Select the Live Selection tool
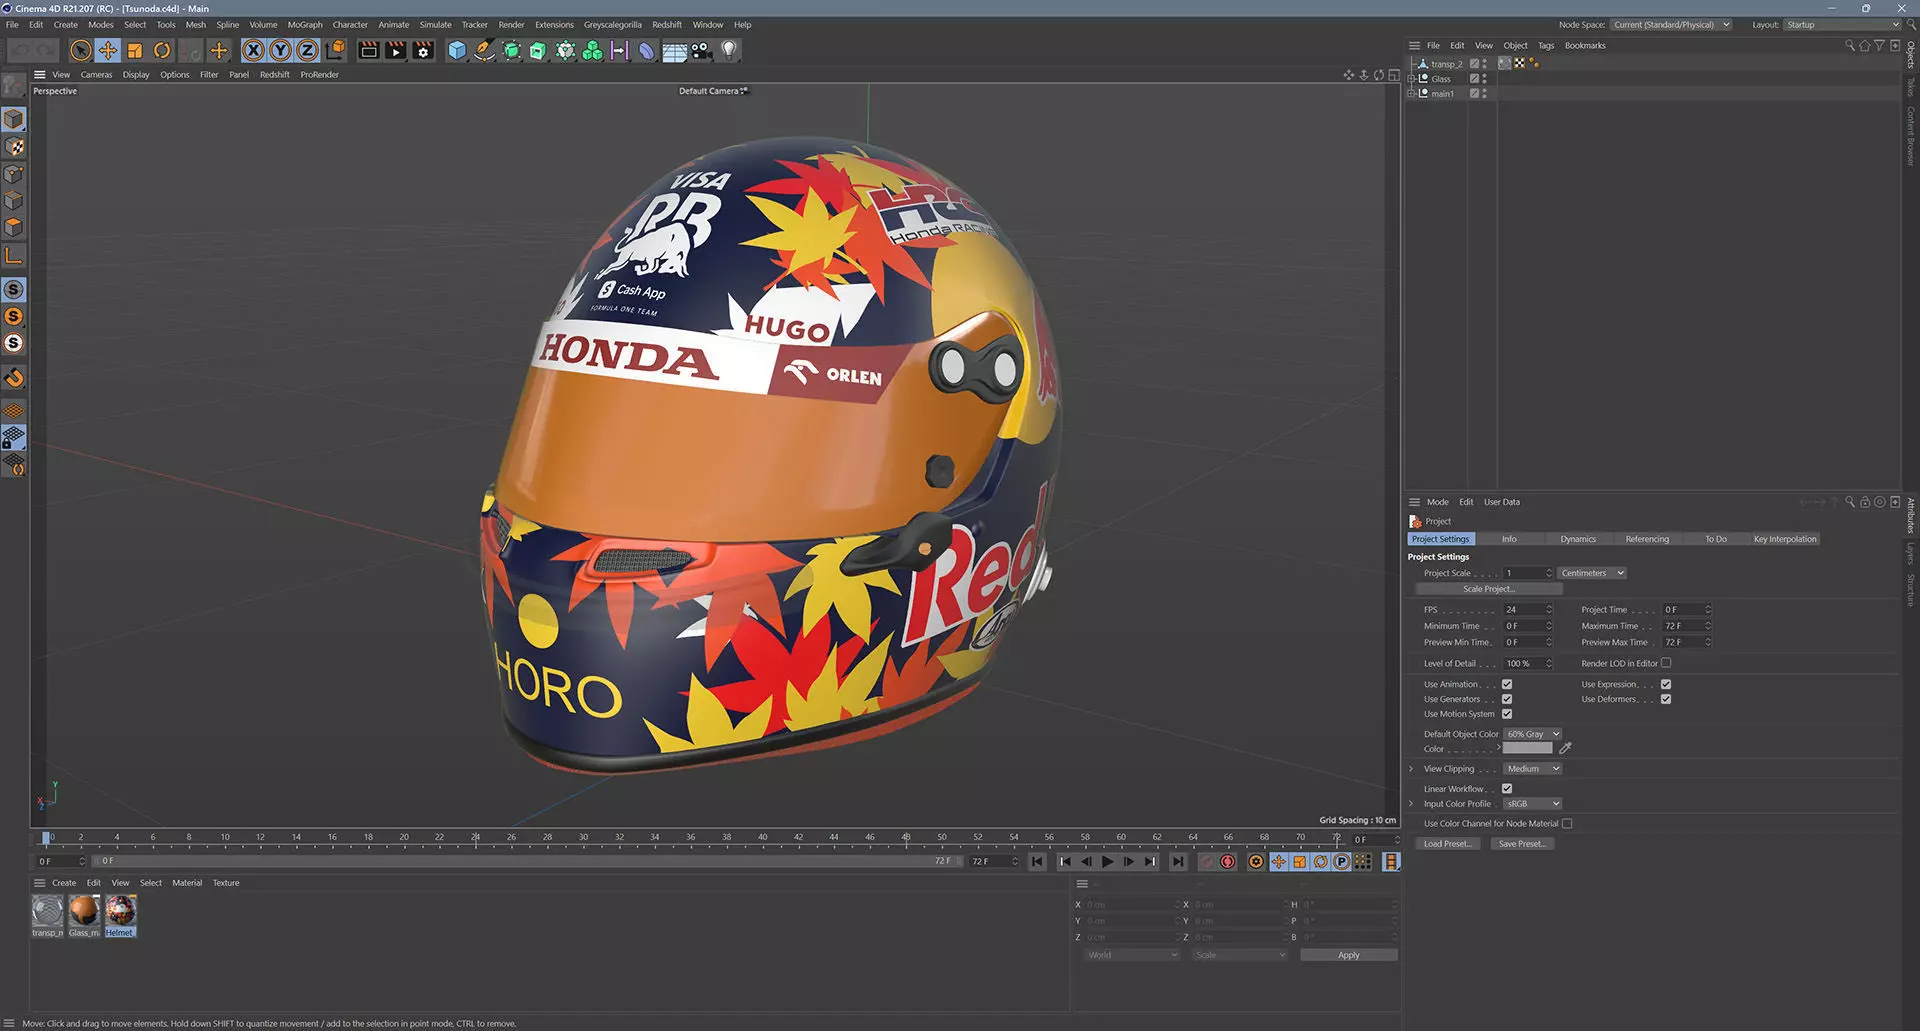Screen dimensions: 1920x1031 coord(81,50)
